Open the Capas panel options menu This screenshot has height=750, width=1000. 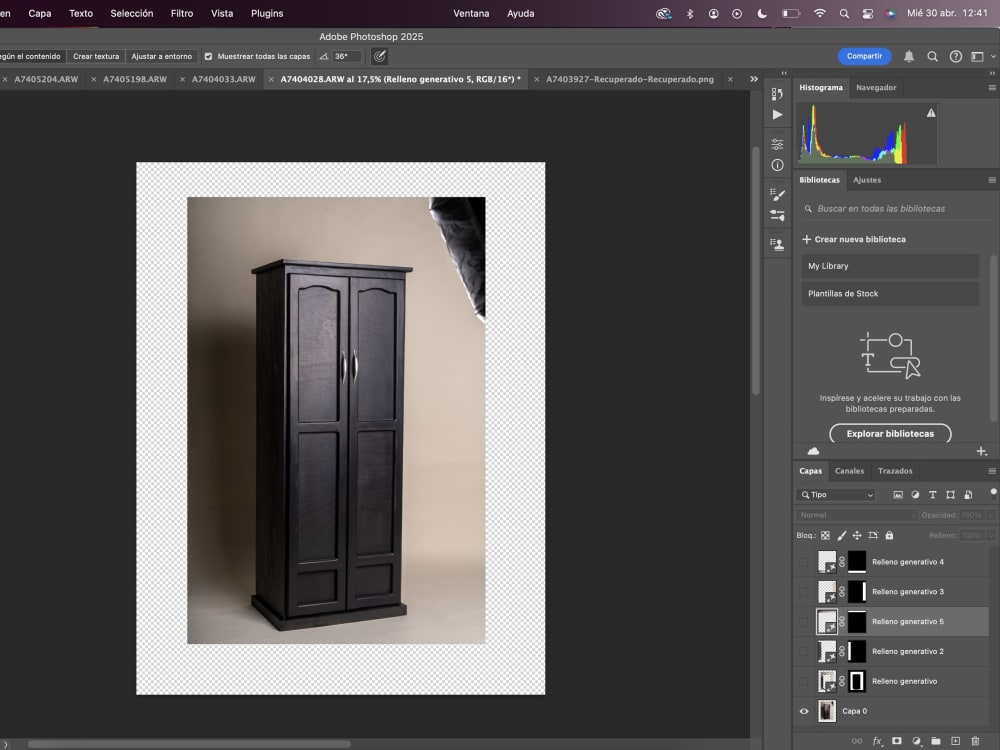pos(992,471)
